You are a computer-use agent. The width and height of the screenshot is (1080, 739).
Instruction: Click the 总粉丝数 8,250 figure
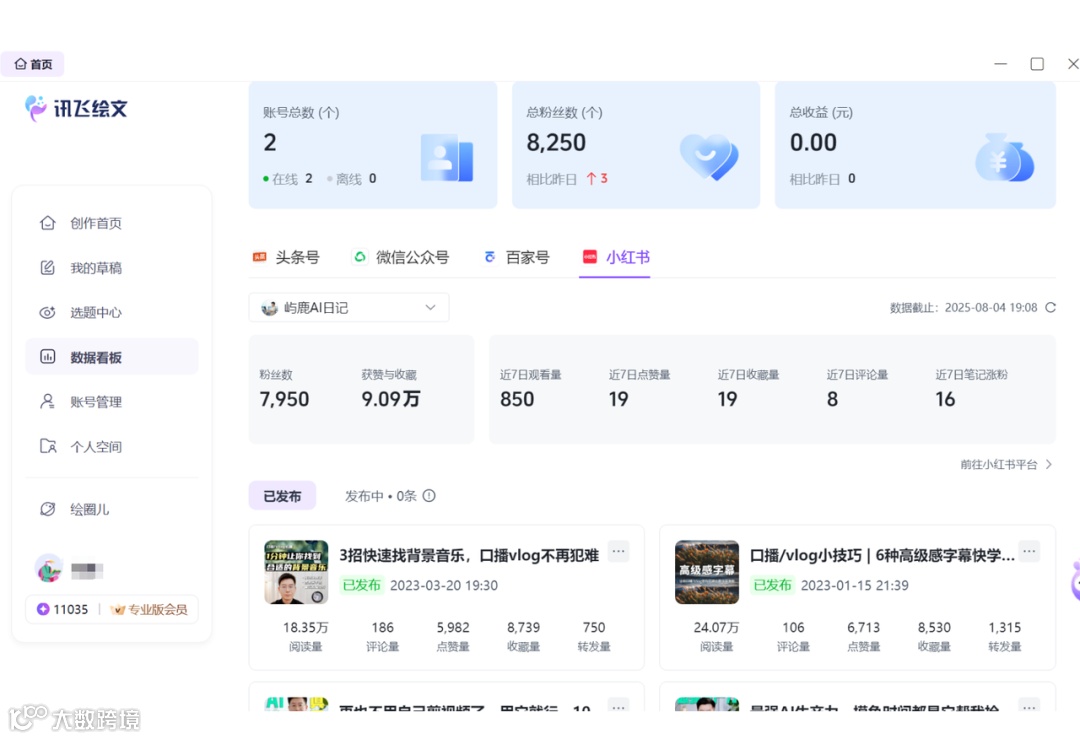tap(556, 143)
